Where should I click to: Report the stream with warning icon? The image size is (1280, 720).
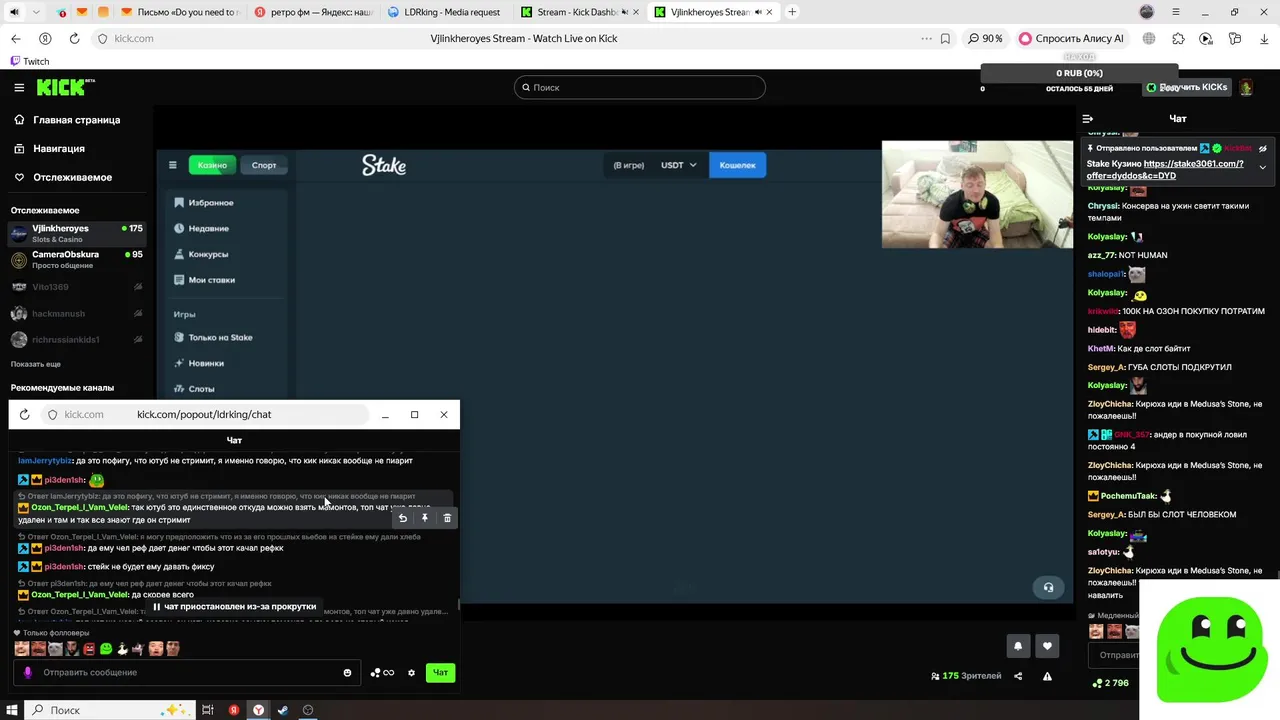(x=1047, y=676)
